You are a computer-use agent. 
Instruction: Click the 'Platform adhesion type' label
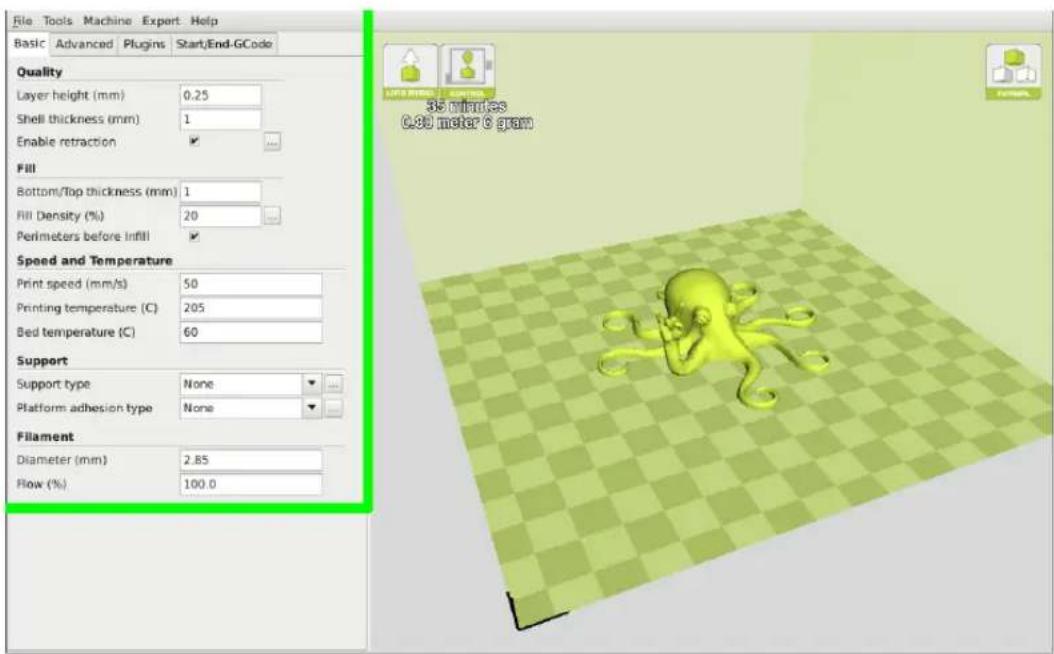[x=84, y=408]
